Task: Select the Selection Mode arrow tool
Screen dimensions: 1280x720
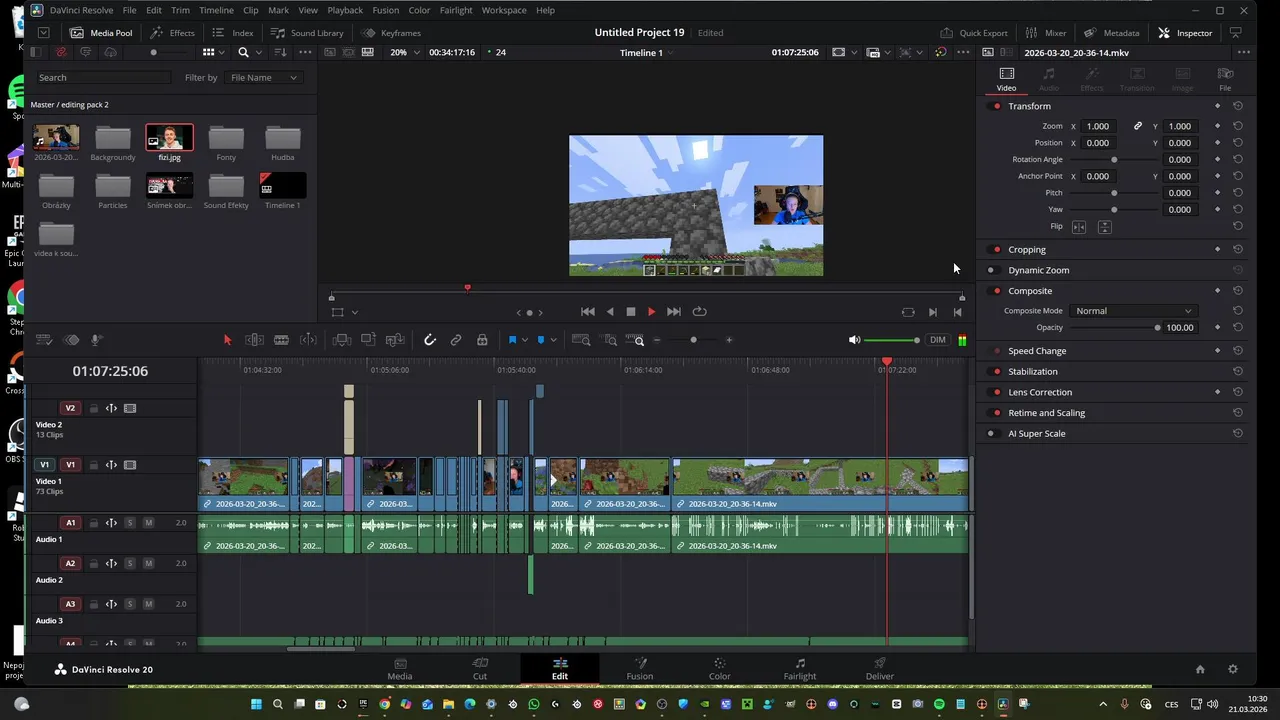Action: [x=227, y=340]
